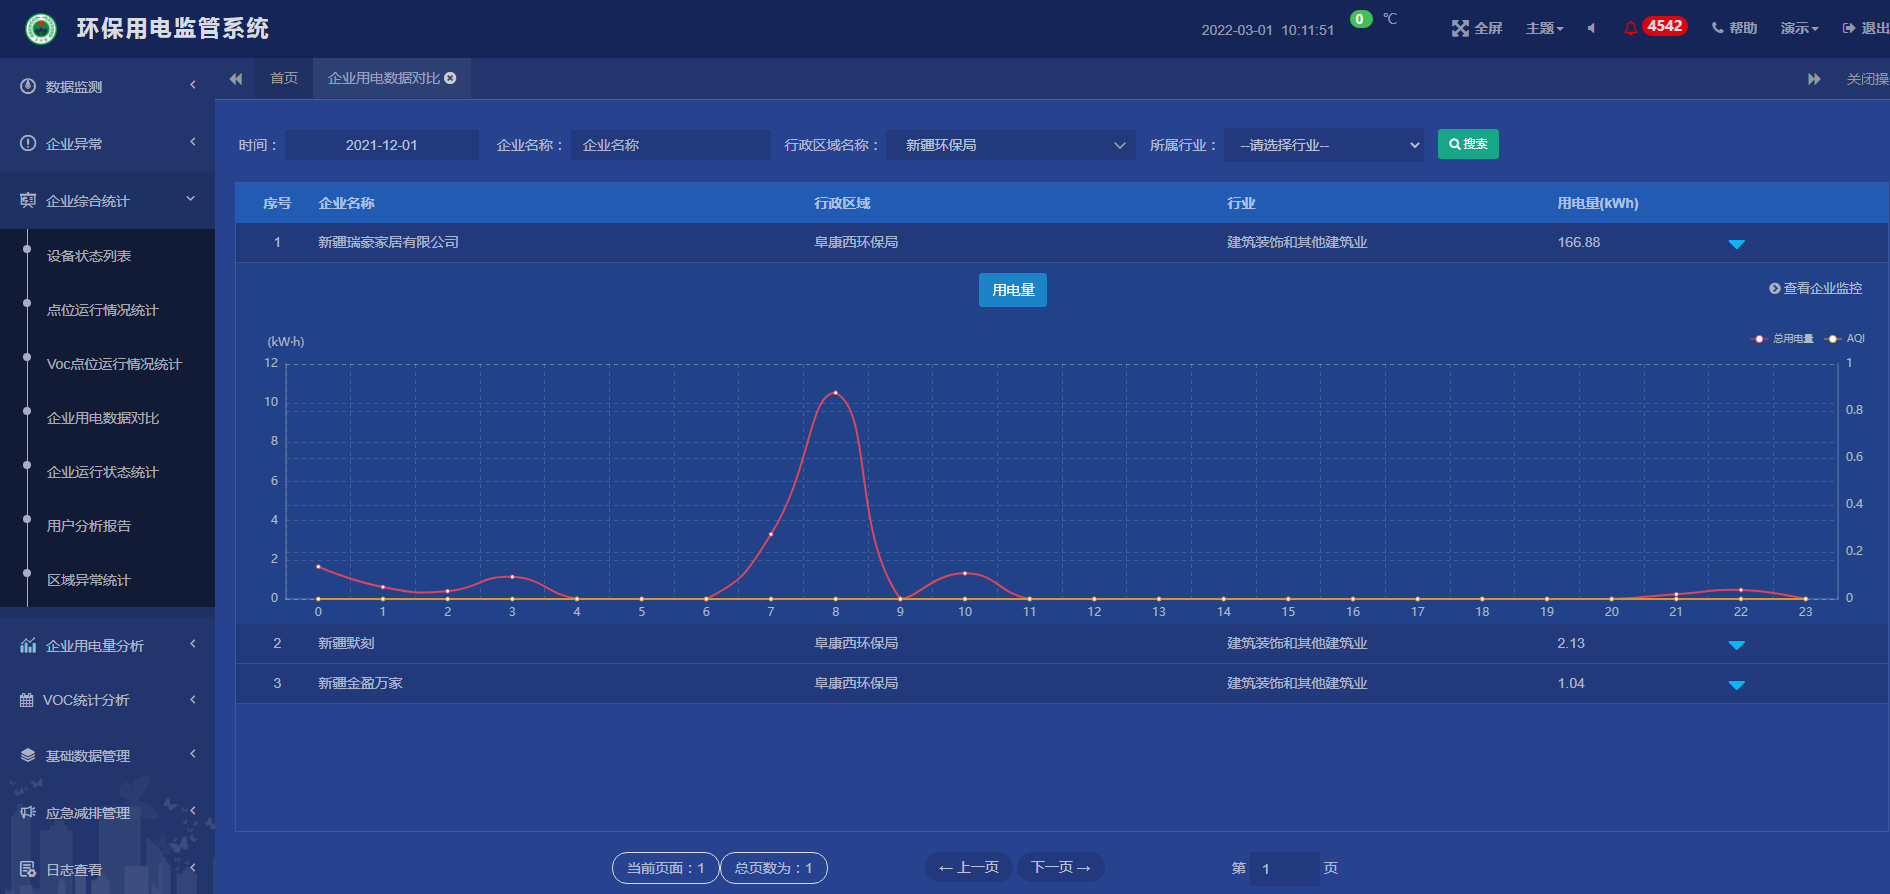The width and height of the screenshot is (1890, 894).
Task: Click the 搜索 button
Action: point(1467,144)
